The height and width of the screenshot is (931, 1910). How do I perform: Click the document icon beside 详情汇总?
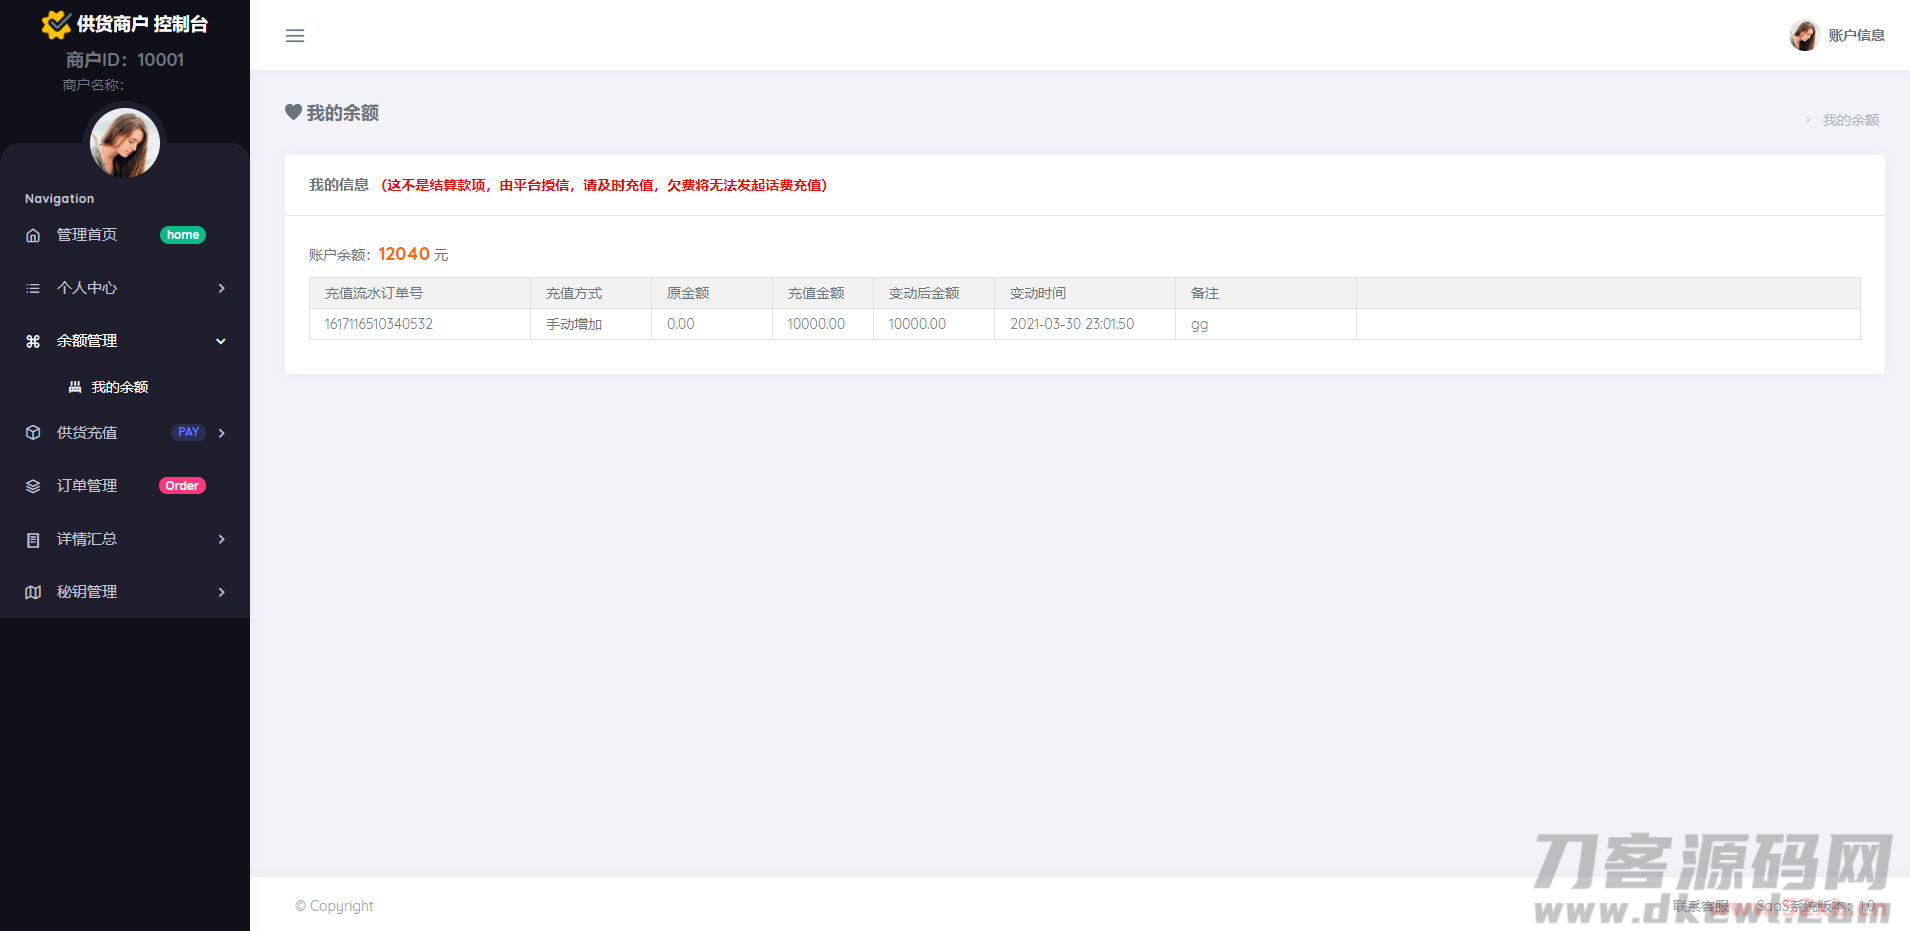click(x=33, y=539)
